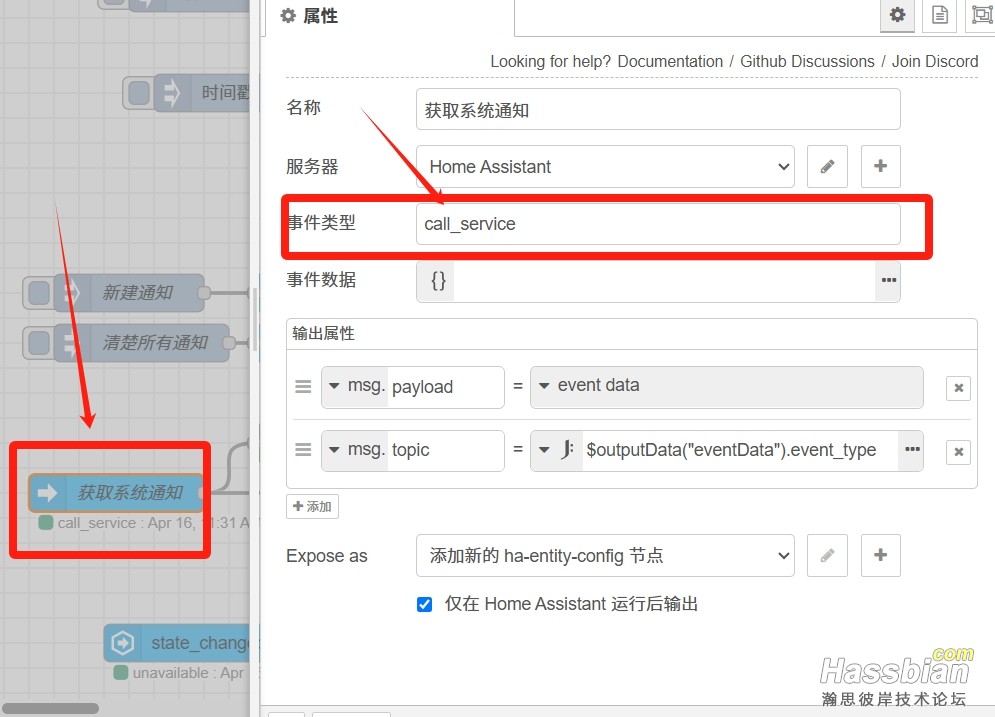Open the msg type dropdown for topic
The height and width of the screenshot is (717, 995).
(355, 450)
